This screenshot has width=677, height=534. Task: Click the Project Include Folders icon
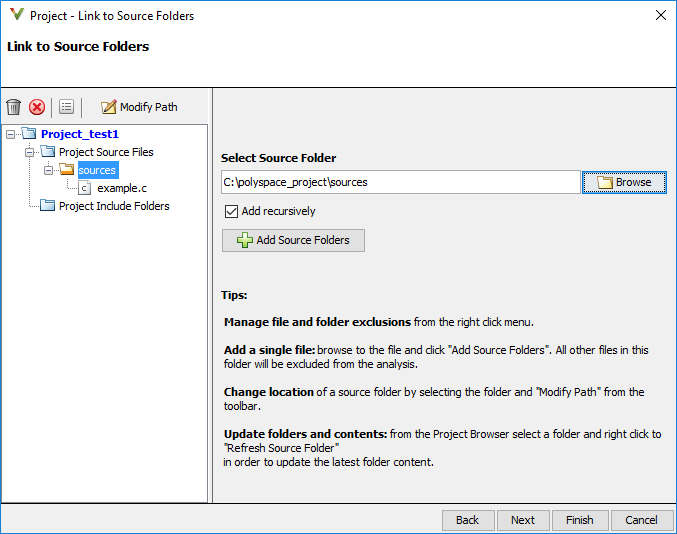[x=47, y=206]
